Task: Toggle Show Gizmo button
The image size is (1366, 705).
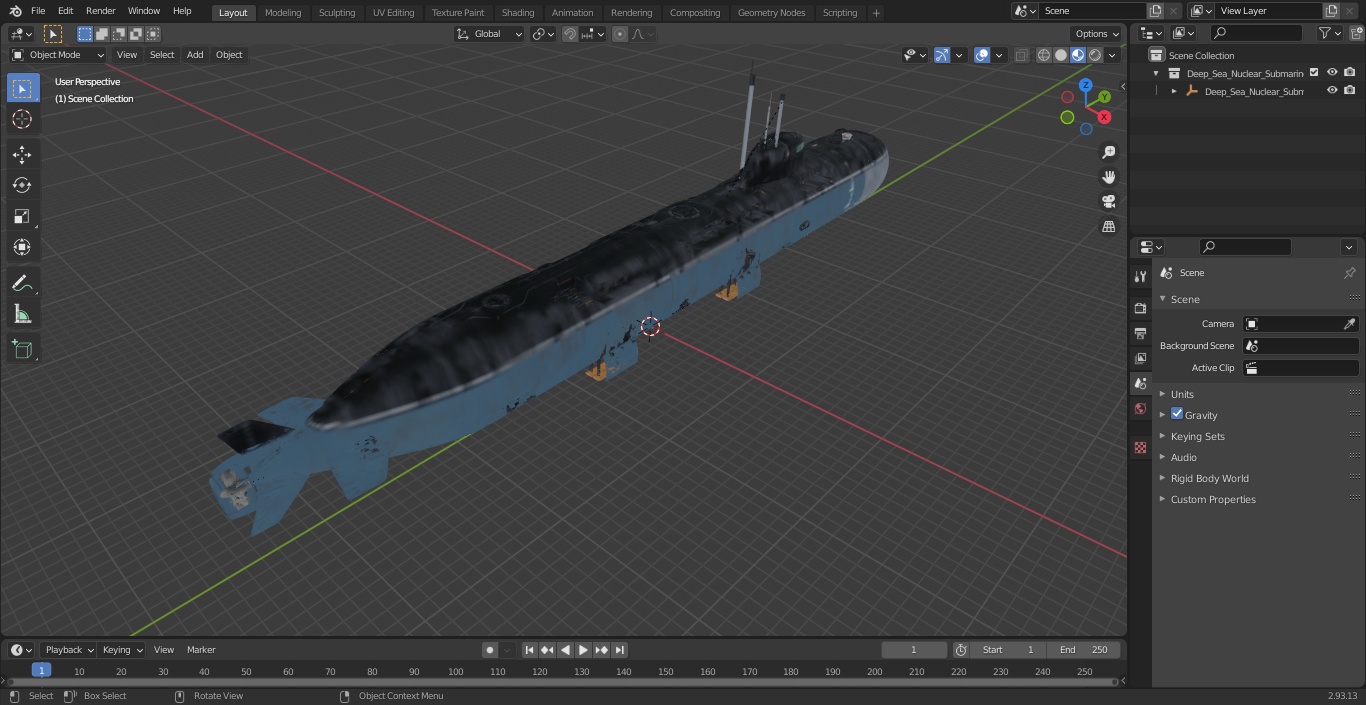Action: click(x=942, y=55)
